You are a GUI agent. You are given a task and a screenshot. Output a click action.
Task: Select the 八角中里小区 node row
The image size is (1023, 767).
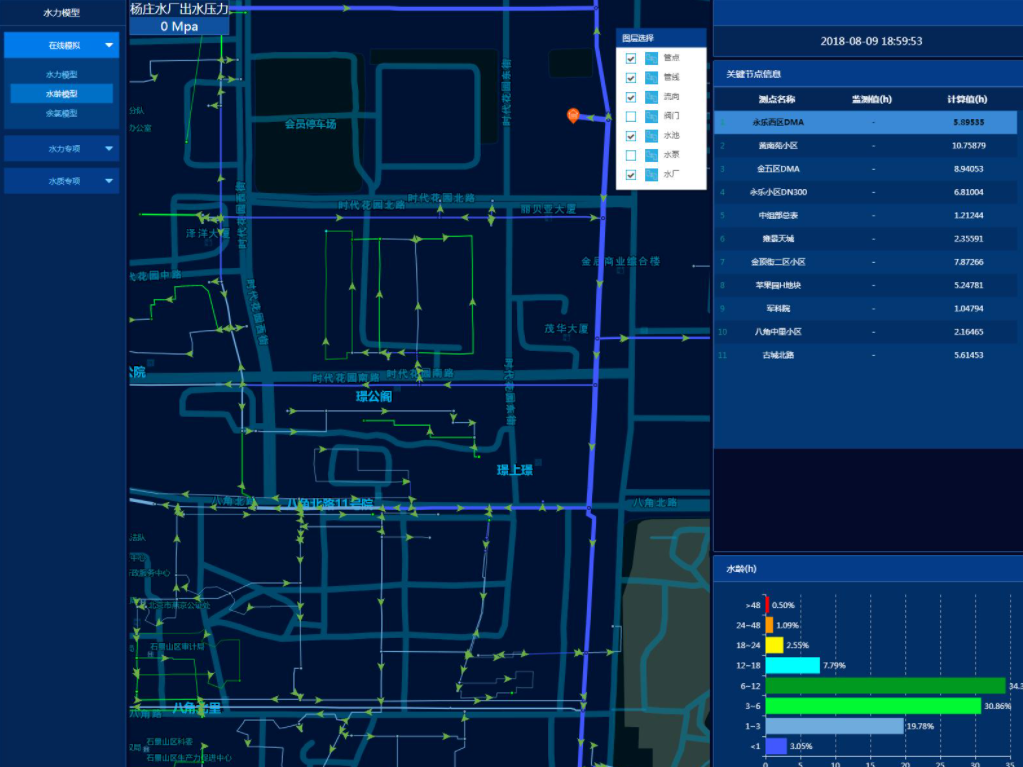(866, 331)
